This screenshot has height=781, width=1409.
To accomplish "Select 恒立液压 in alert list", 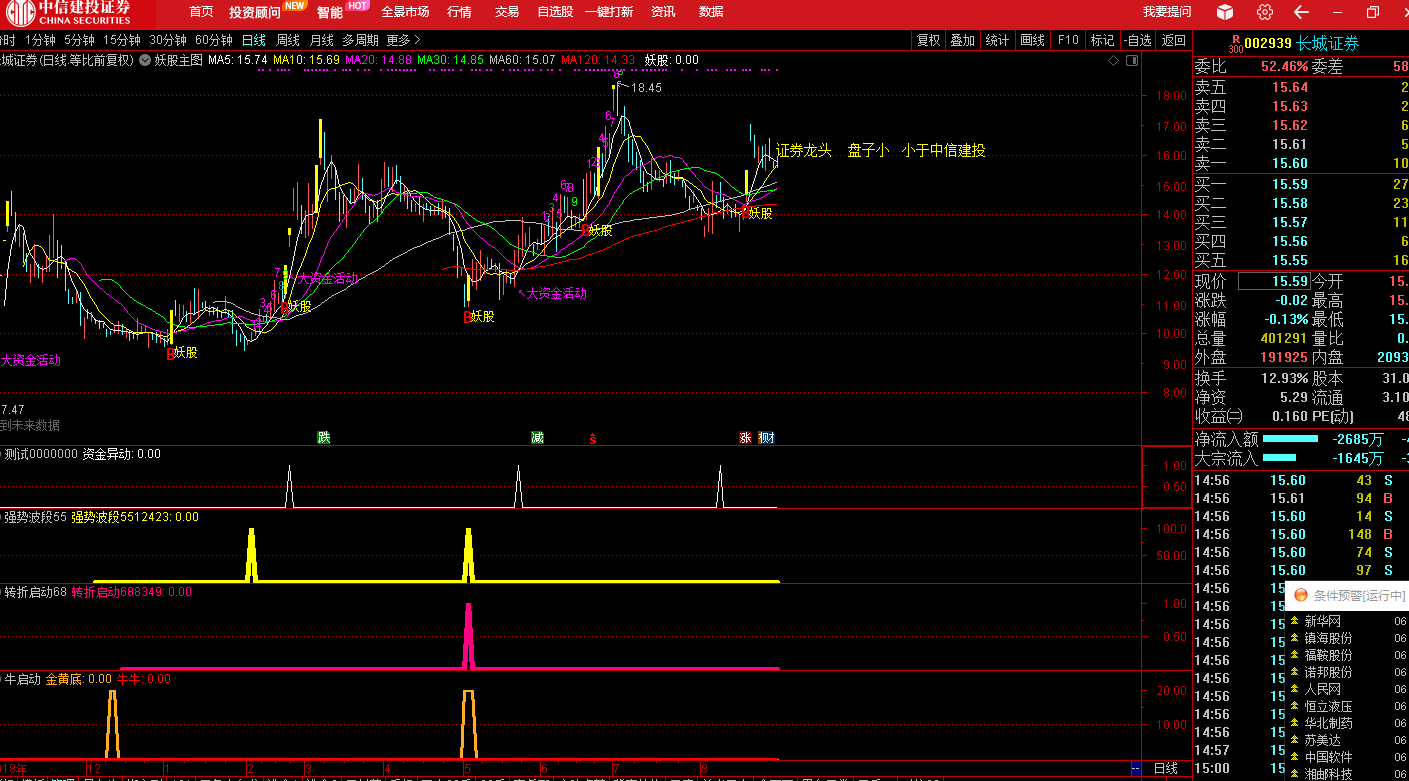I will pos(1328,706).
